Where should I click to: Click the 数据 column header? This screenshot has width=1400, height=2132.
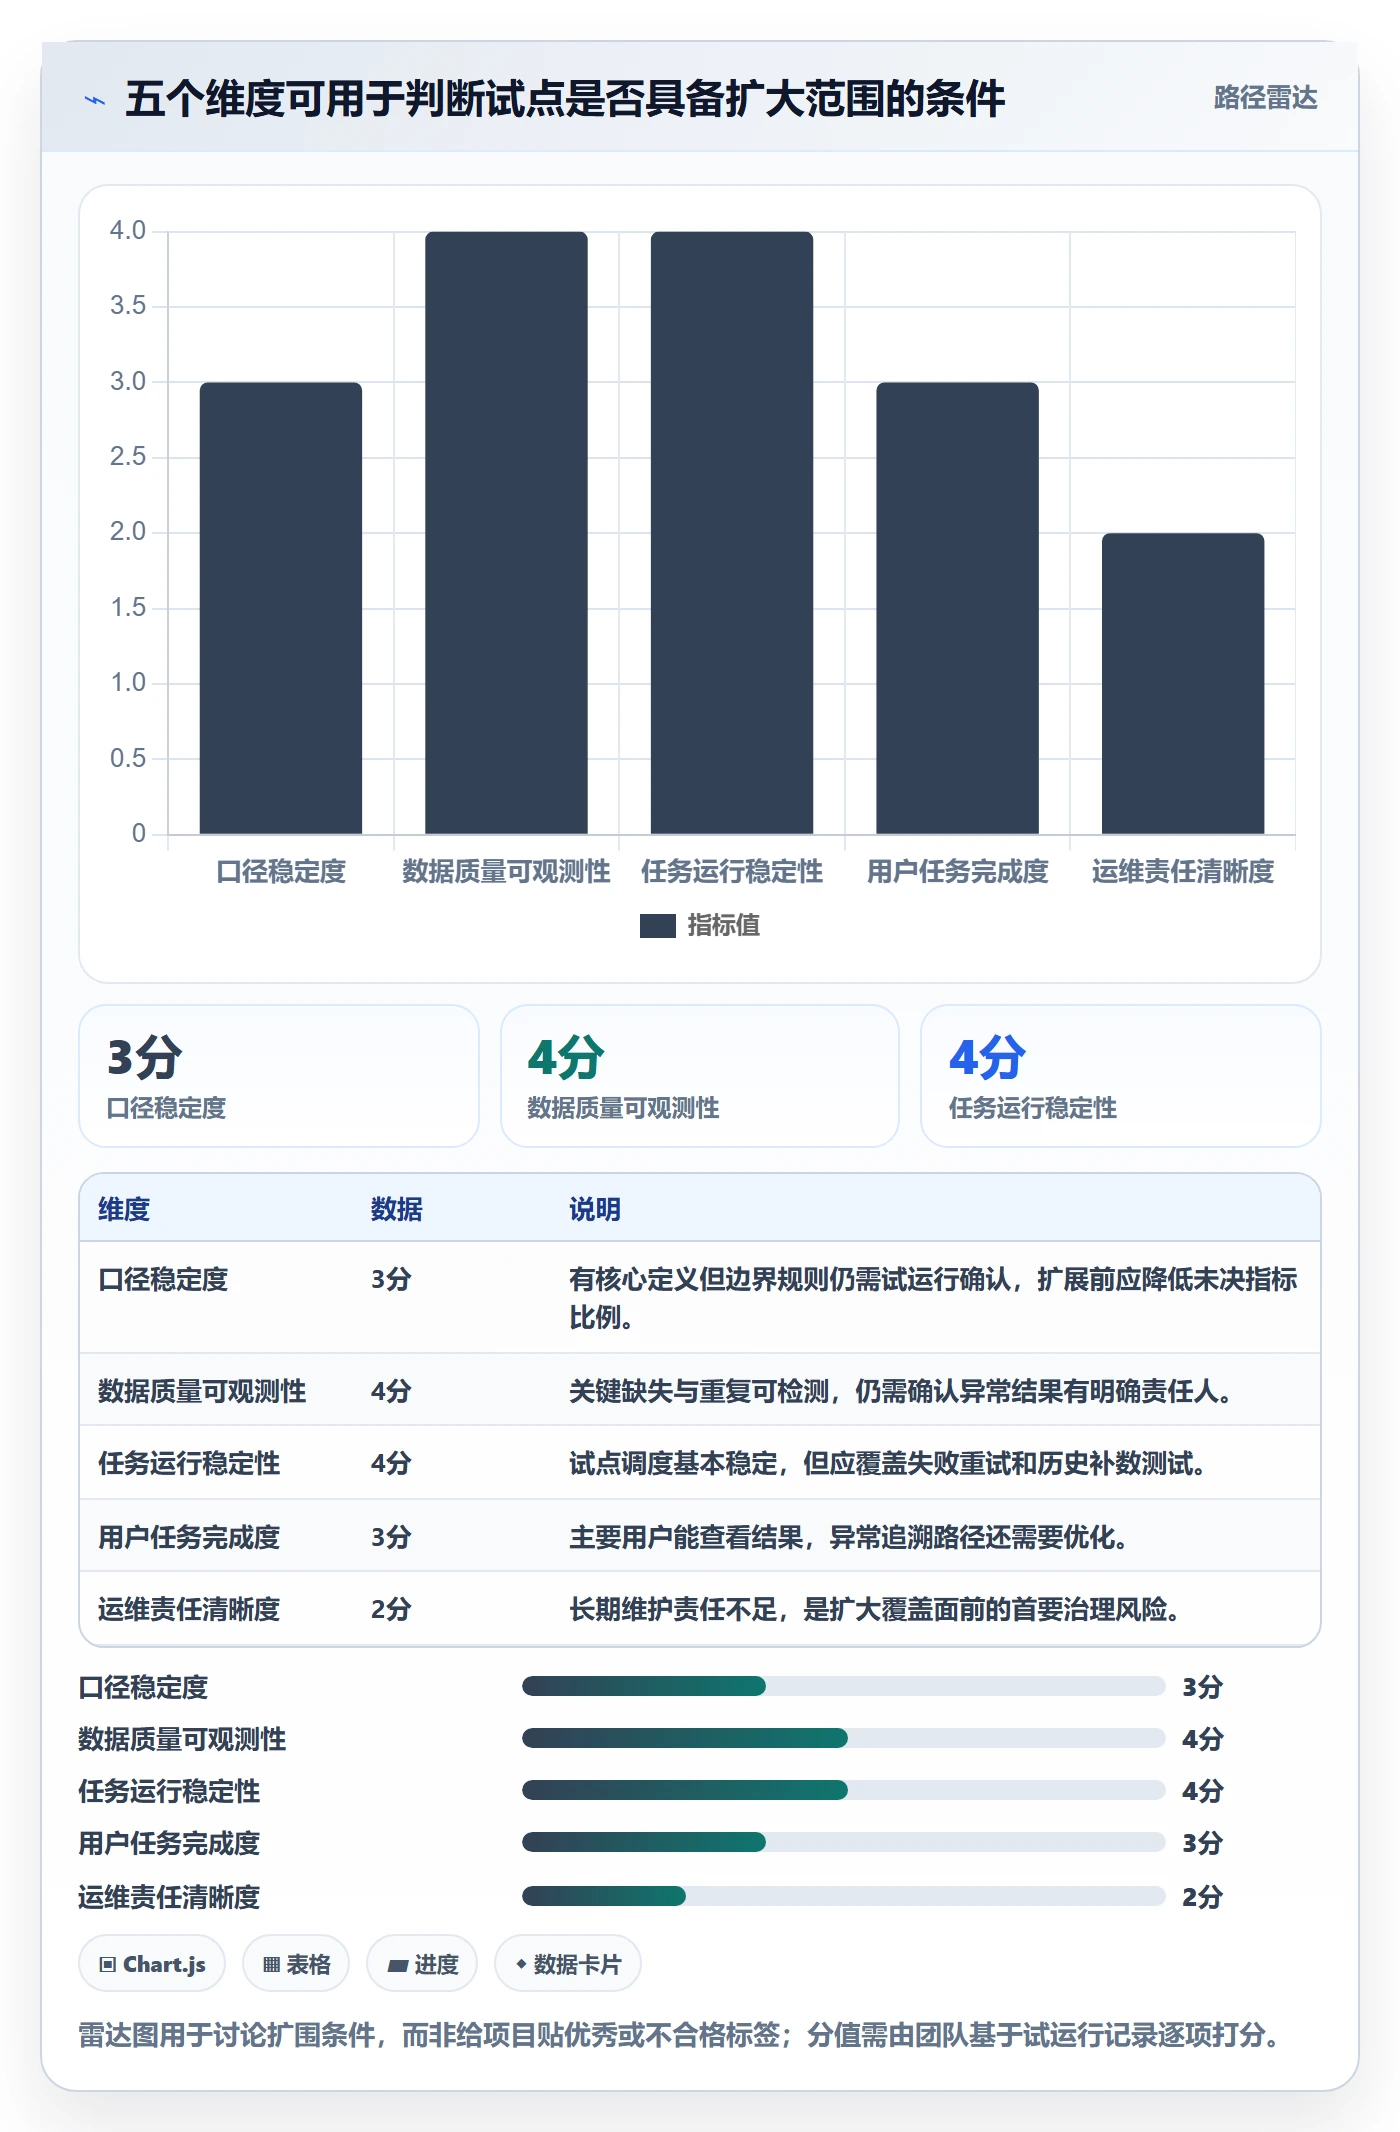pos(396,1209)
